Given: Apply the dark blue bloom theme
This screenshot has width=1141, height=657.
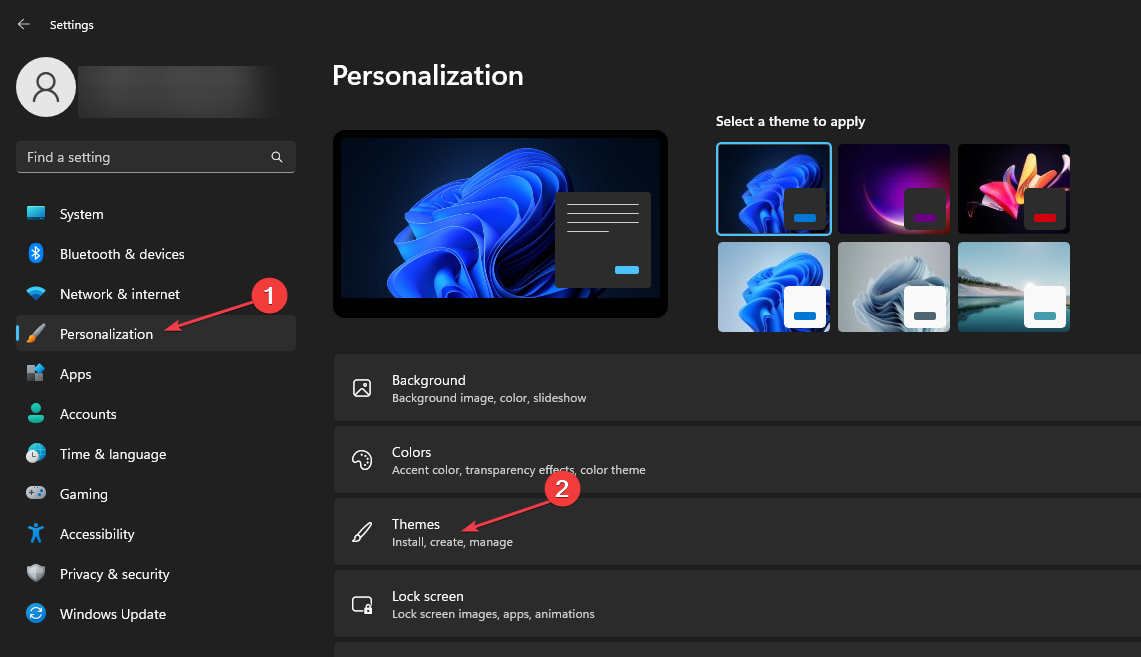Looking at the screenshot, I should tap(774, 189).
